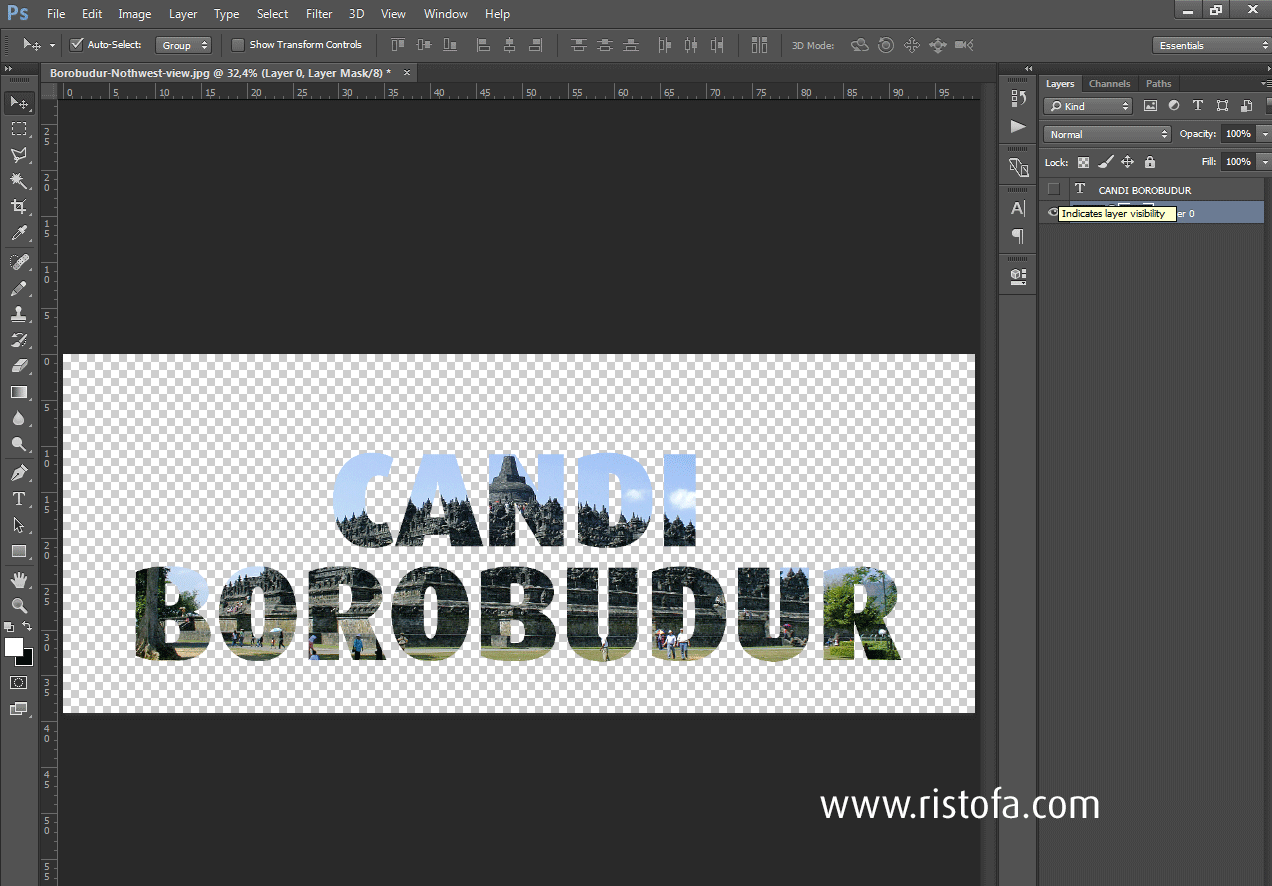The image size is (1272, 886).
Task: Enable Show Transform Controls
Action: tap(238, 44)
